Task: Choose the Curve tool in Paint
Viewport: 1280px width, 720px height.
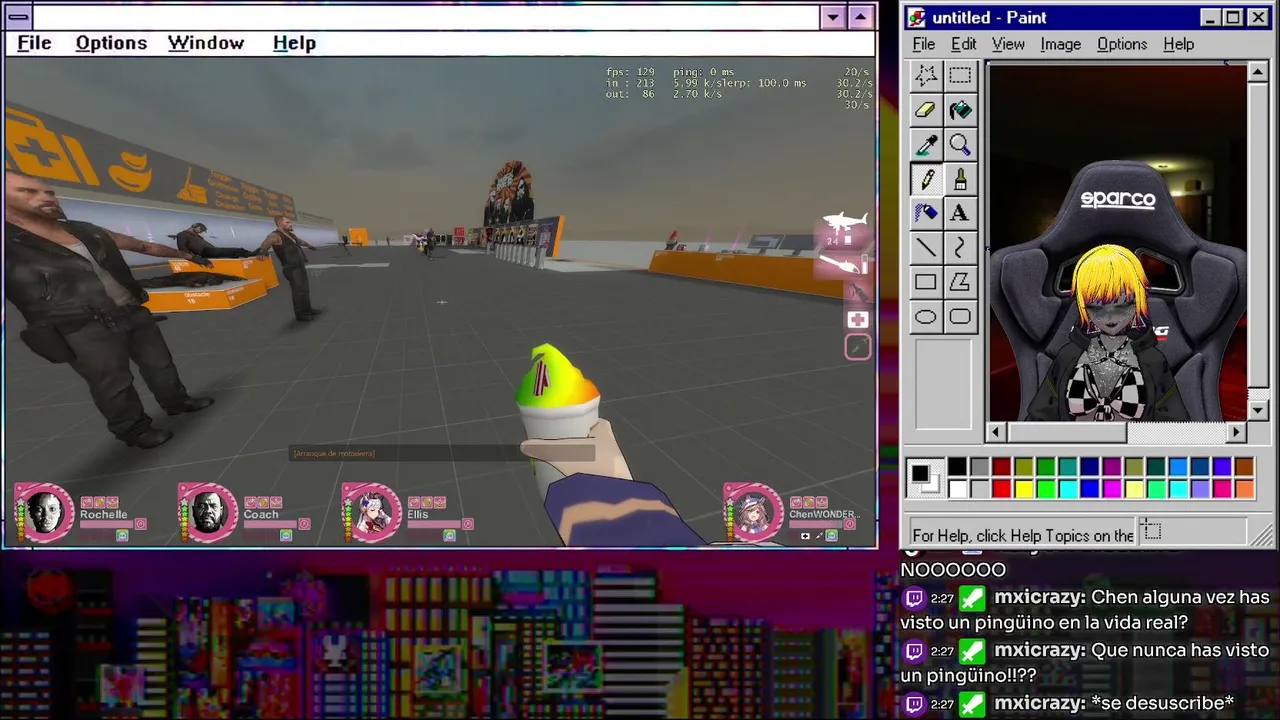Action: [960, 248]
